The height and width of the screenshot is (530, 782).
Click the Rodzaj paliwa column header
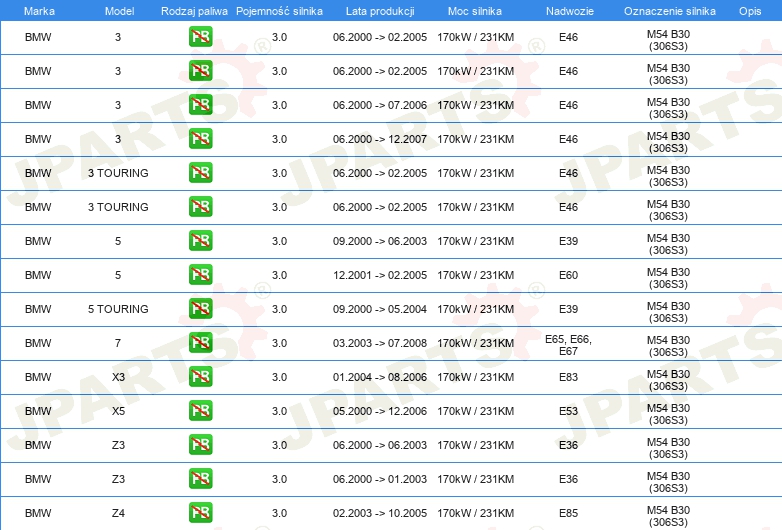pyautogui.click(x=194, y=11)
